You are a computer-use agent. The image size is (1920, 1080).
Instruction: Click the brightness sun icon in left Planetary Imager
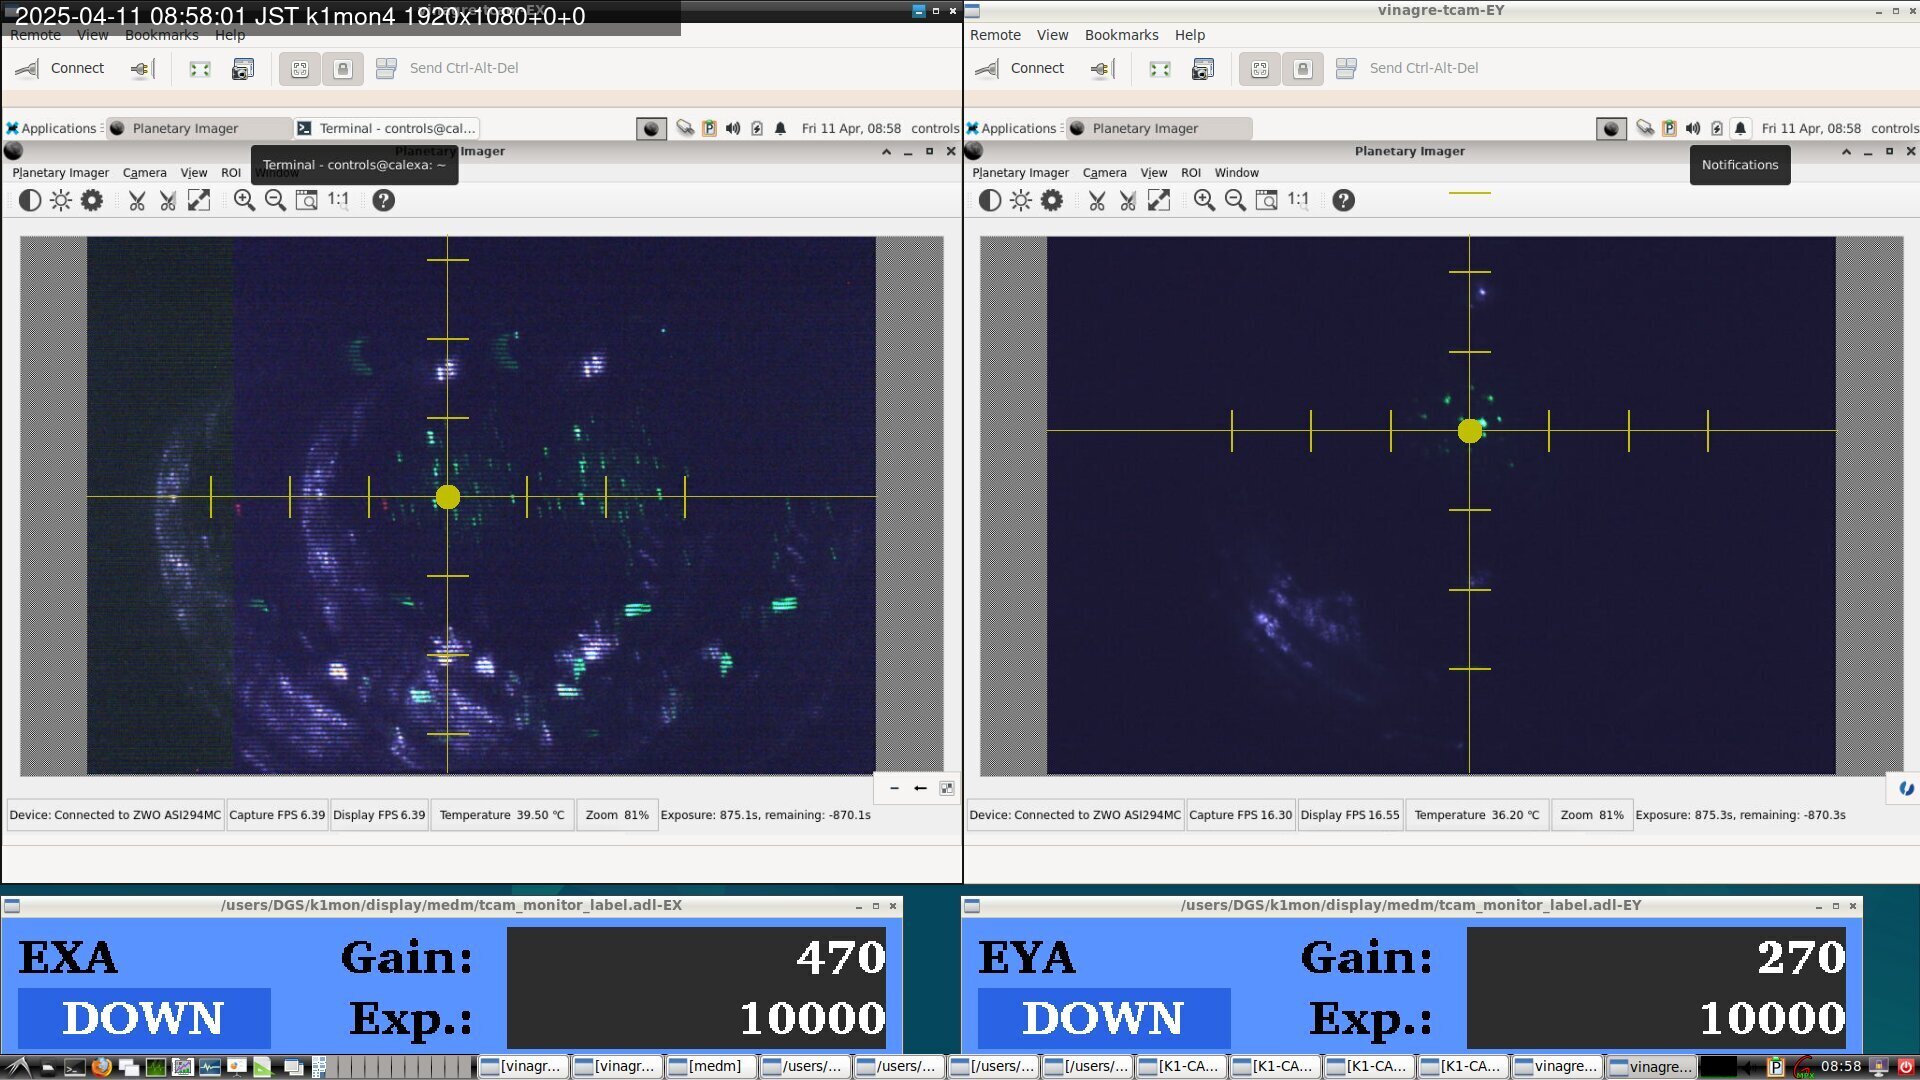(61, 200)
